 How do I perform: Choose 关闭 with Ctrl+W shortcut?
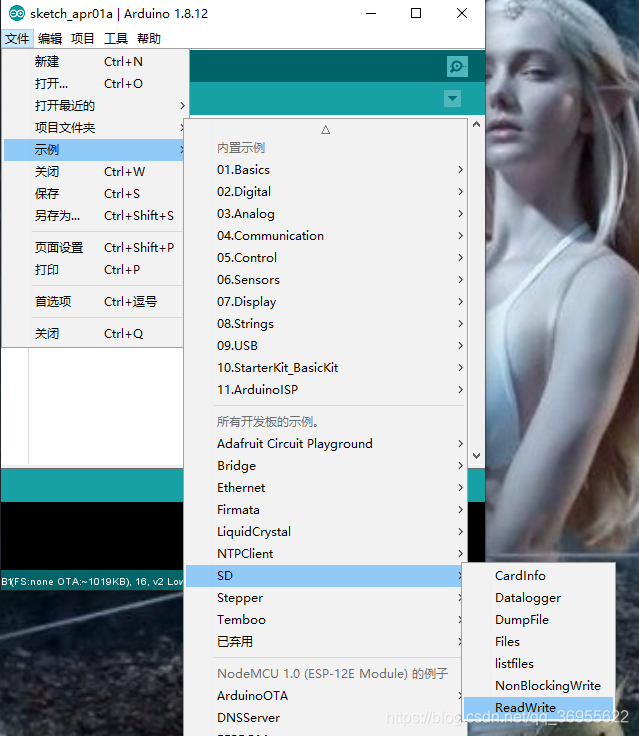(94, 172)
